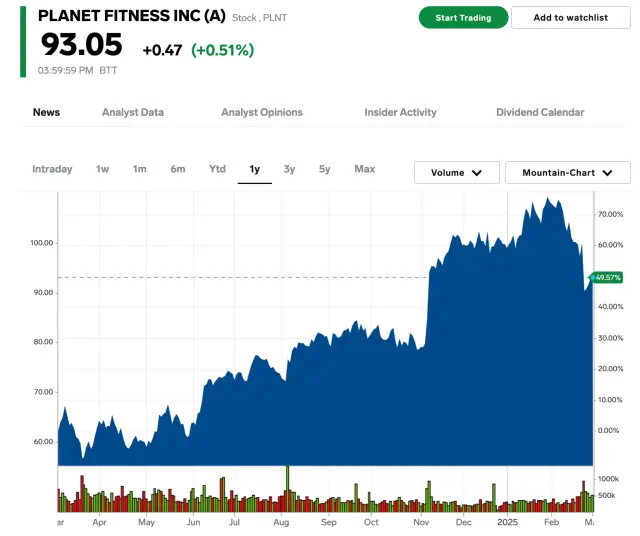640x536 pixels.
Task: Show Max historical chart range
Action: pos(364,169)
